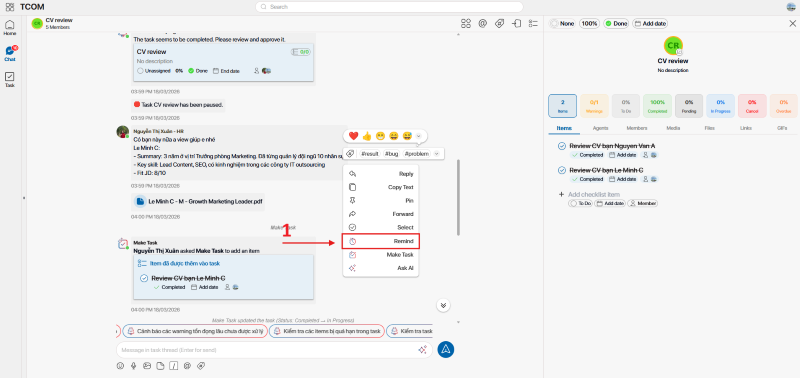800x378 pixels.
Task: Click Add date in the task panel header
Action: [650, 23]
